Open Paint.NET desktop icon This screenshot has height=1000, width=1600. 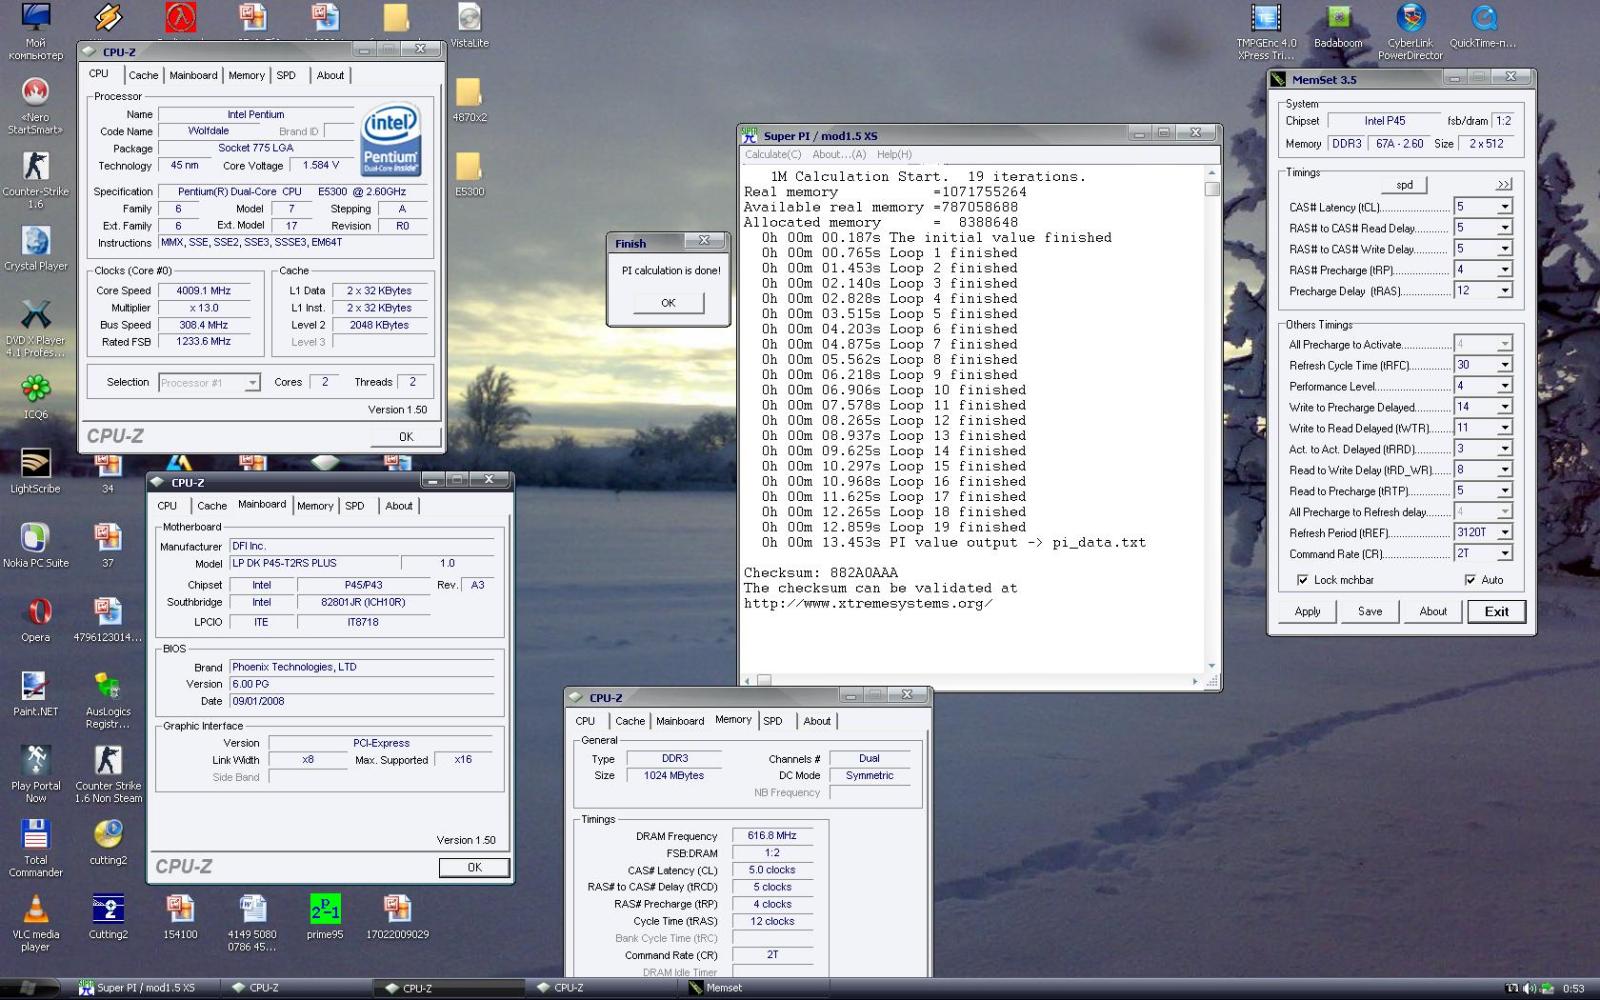pyautogui.click(x=36, y=693)
